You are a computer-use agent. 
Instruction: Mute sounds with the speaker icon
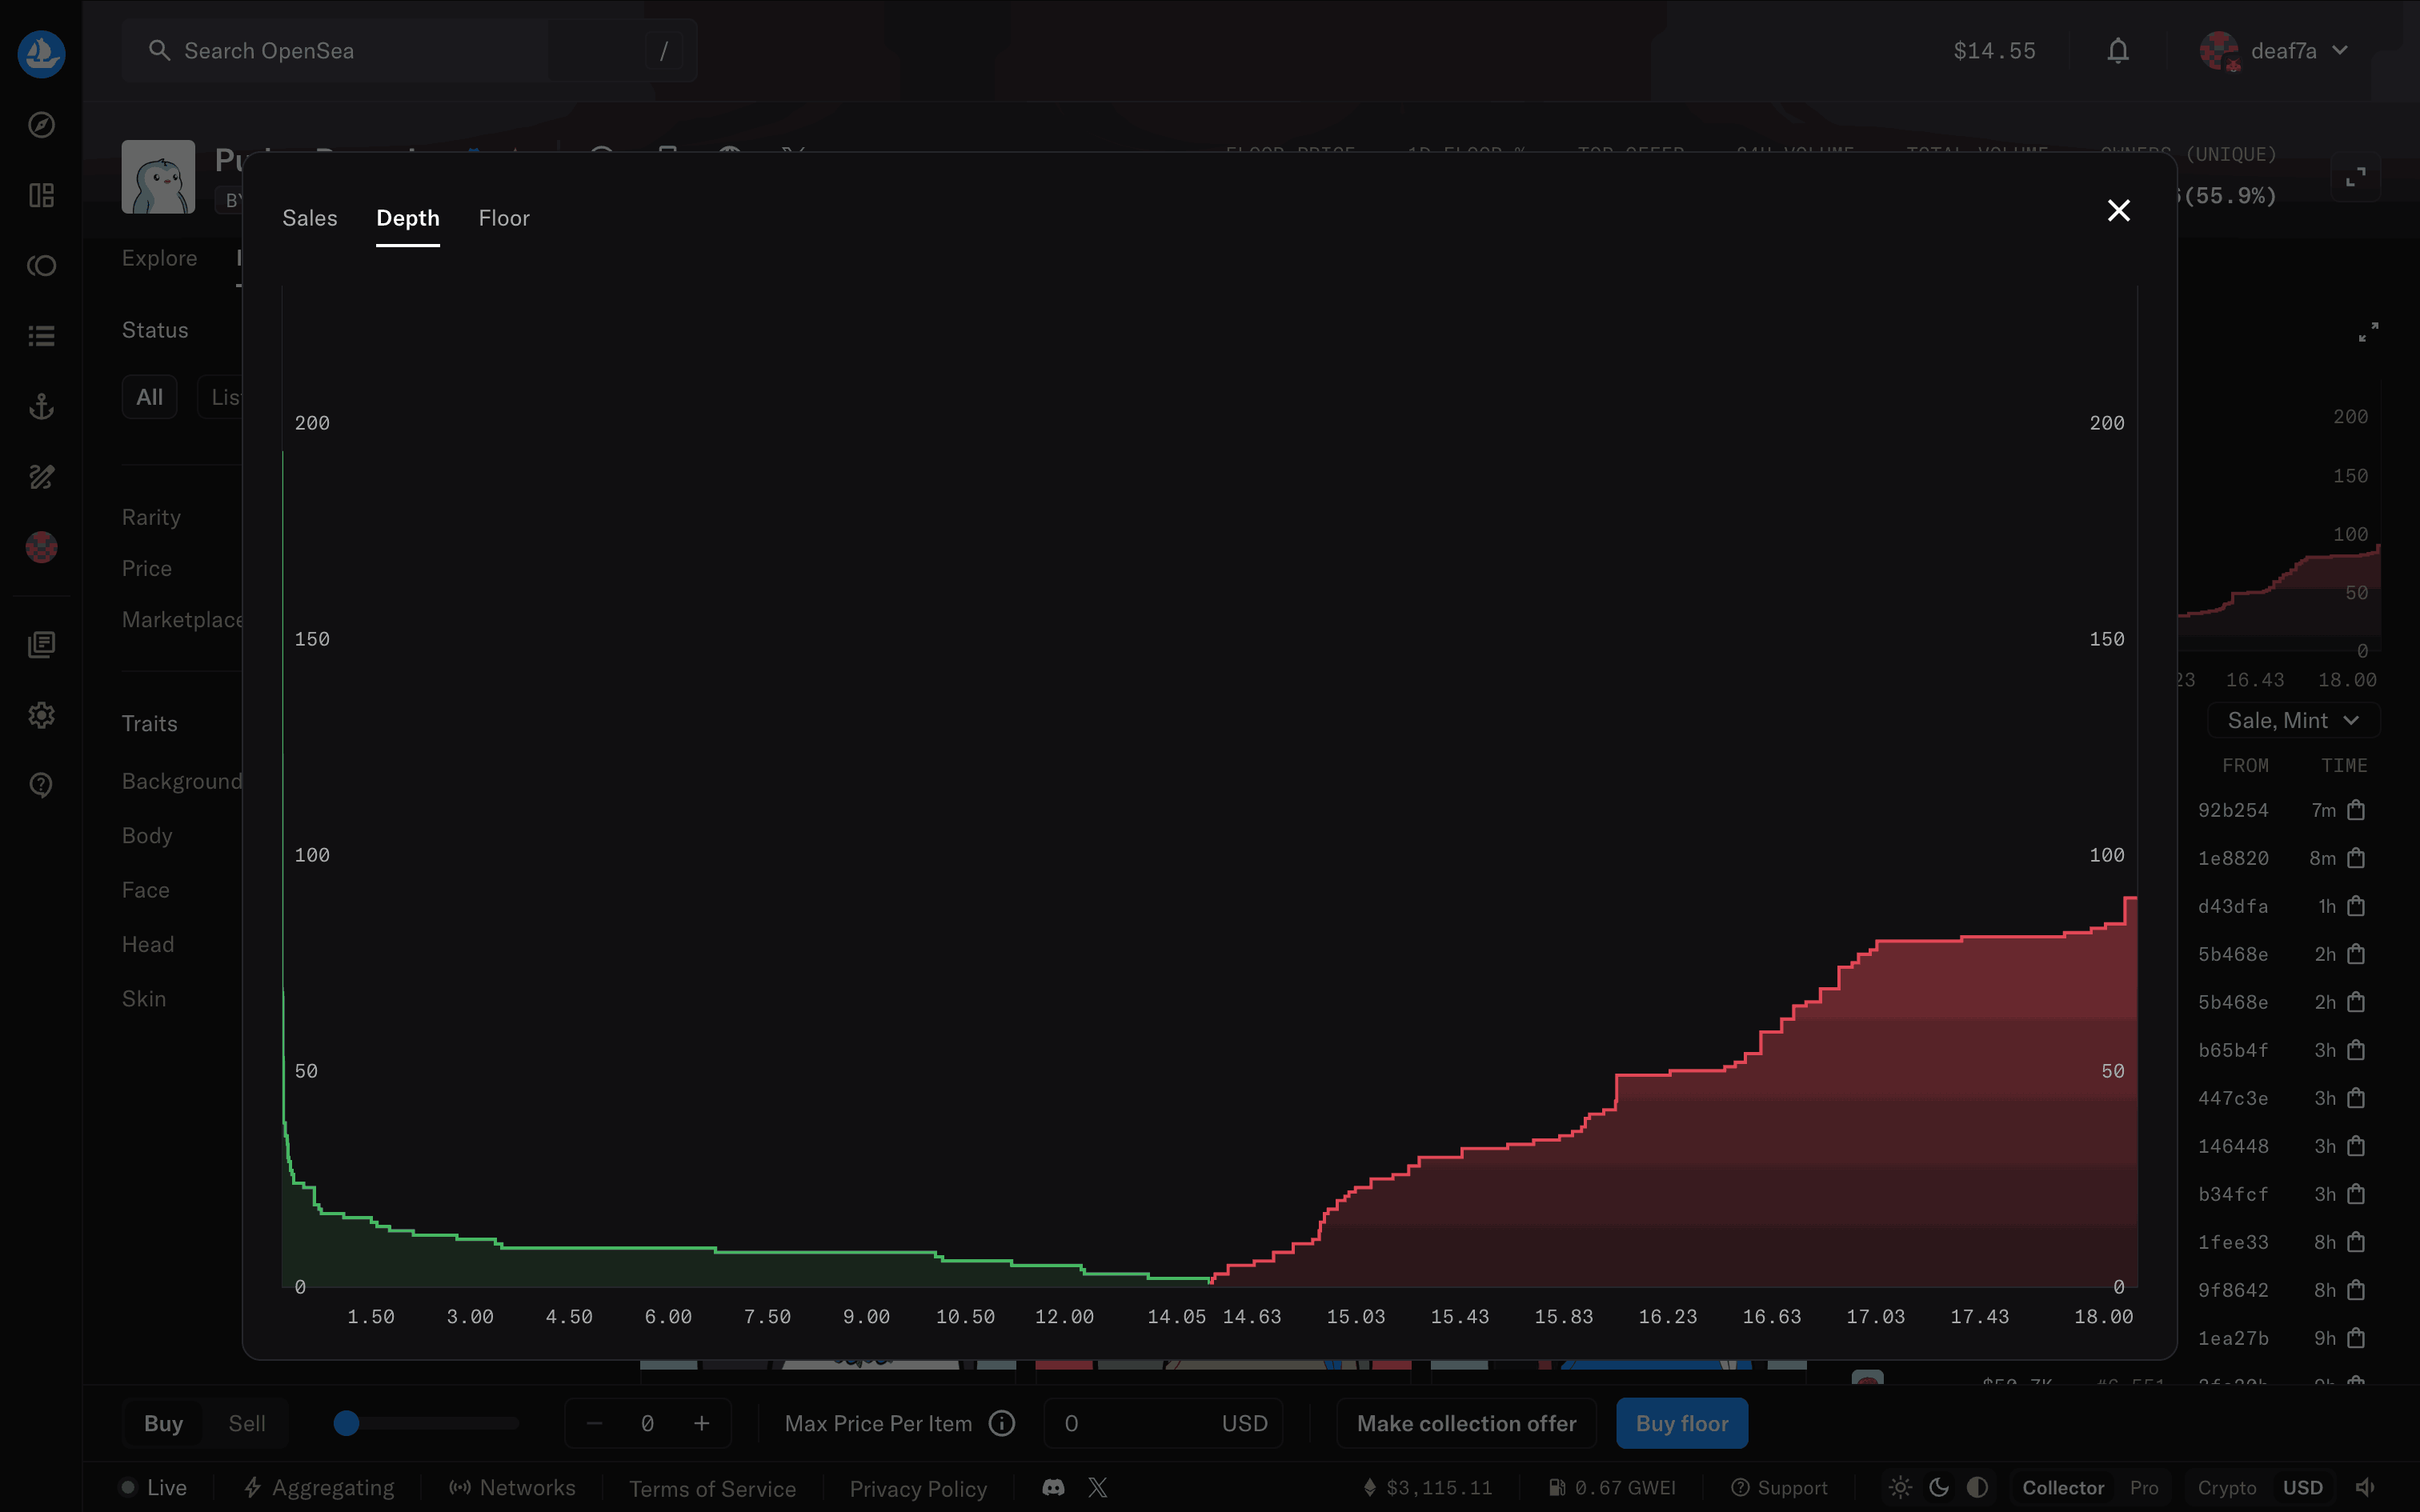click(x=2365, y=1487)
